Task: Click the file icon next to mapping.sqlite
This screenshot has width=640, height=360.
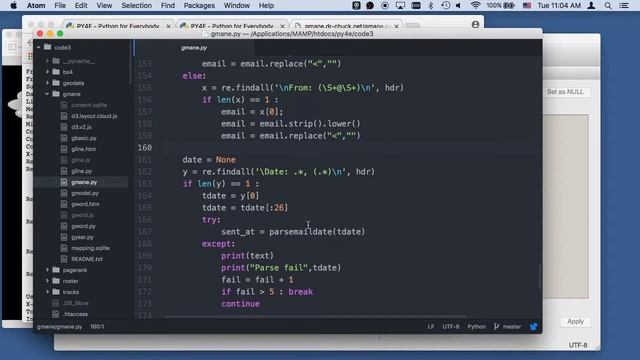Action: pyautogui.click(x=64, y=248)
